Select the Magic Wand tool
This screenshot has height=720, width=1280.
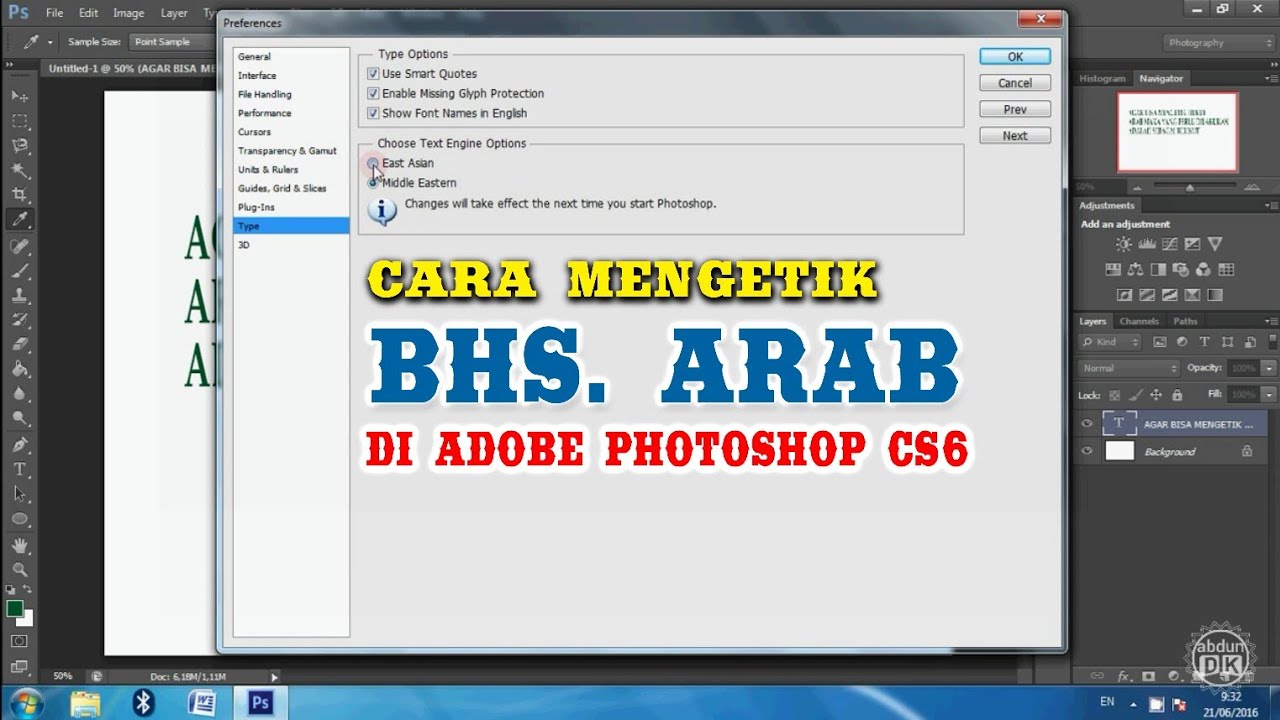pos(19,171)
